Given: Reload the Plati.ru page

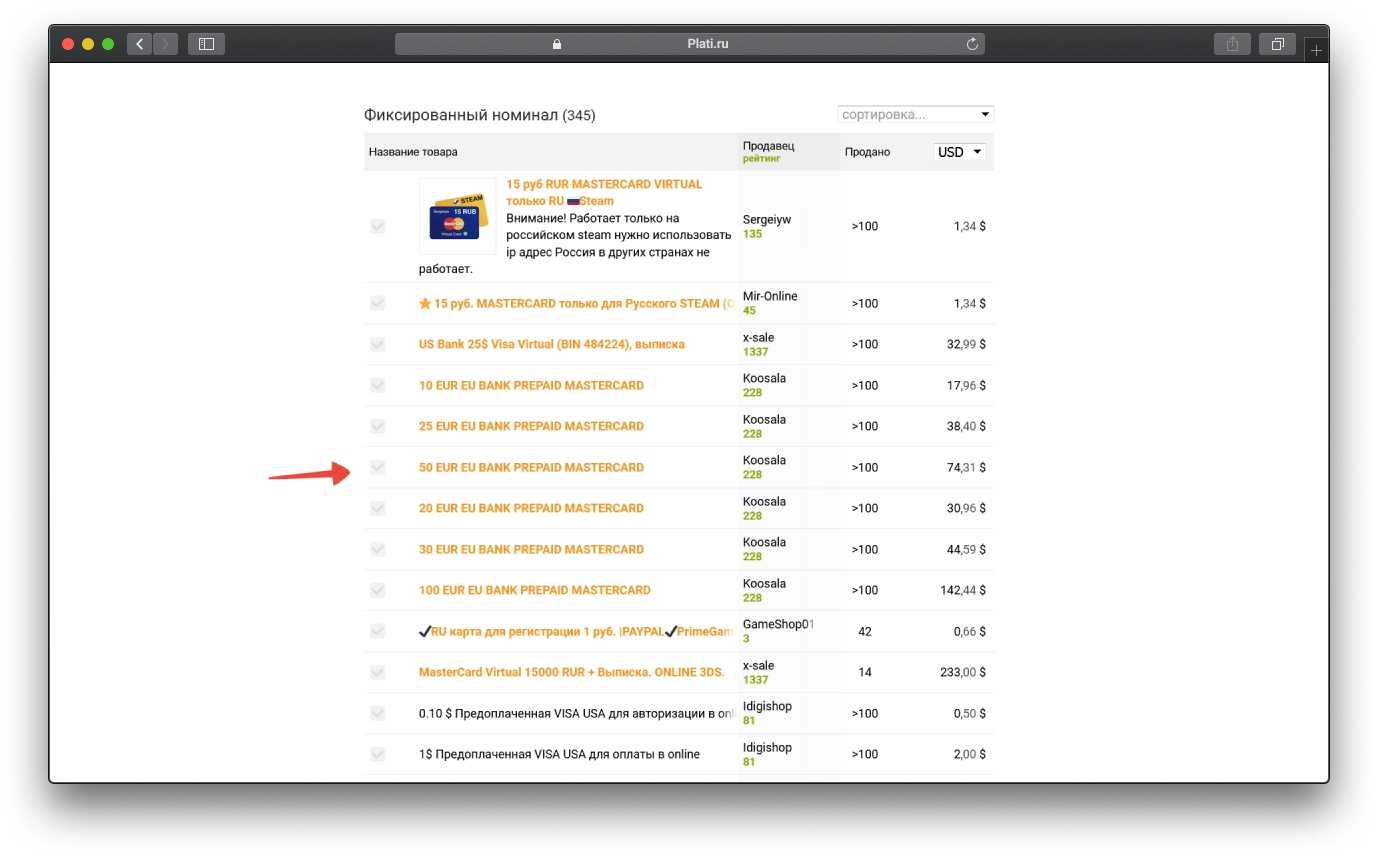Looking at the screenshot, I should pyautogui.click(x=971, y=44).
